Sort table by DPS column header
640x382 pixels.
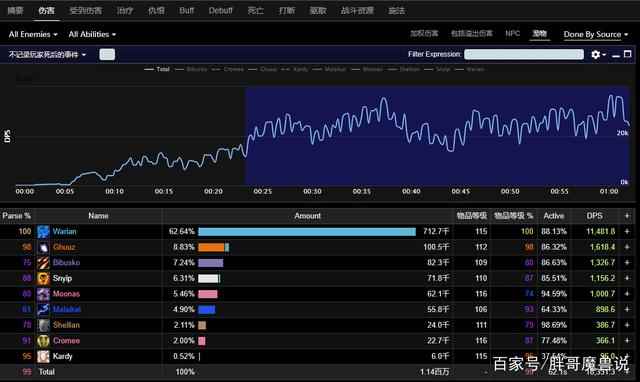tap(594, 216)
